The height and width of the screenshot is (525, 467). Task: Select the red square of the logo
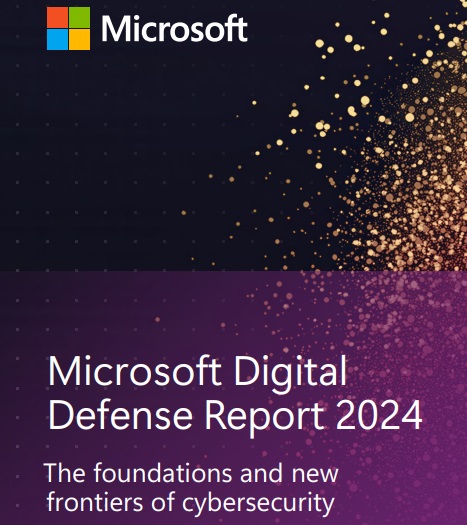coord(57,17)
